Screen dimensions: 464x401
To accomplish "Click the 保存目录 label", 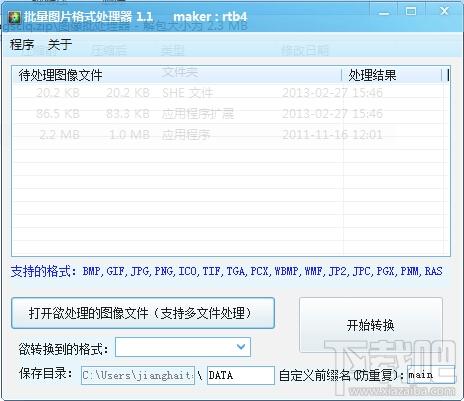I will [46, 373].
